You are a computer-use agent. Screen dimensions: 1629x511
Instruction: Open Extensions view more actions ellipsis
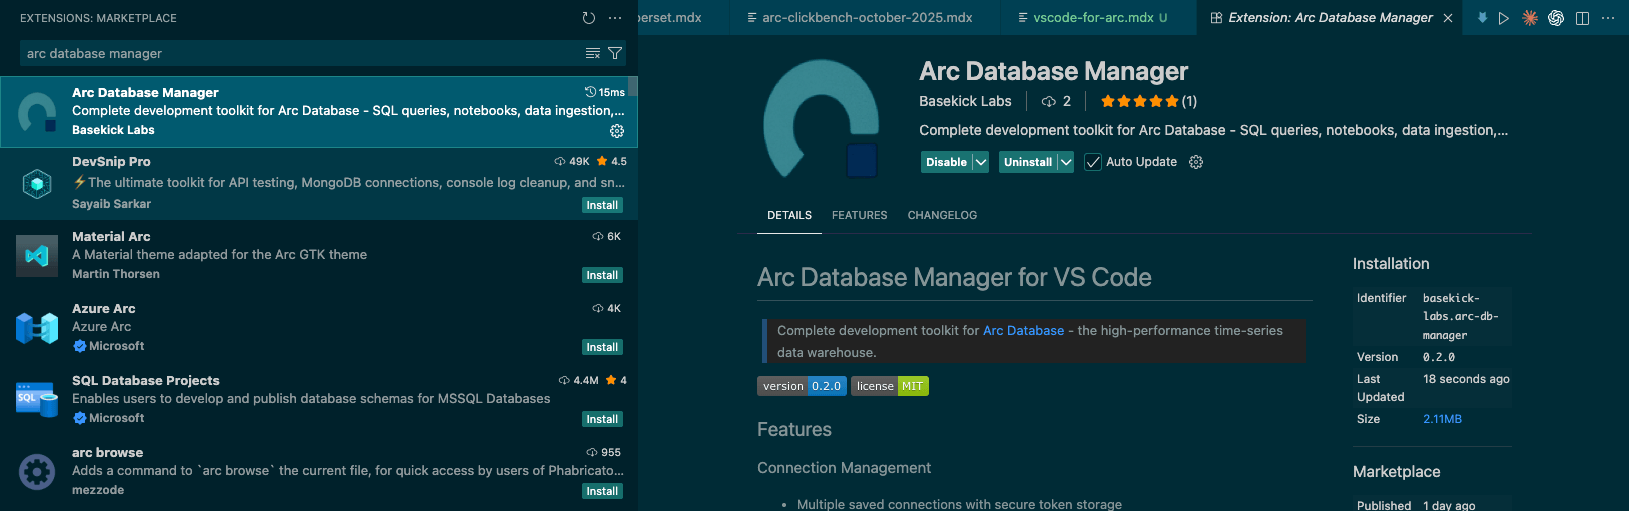[615, 18]
